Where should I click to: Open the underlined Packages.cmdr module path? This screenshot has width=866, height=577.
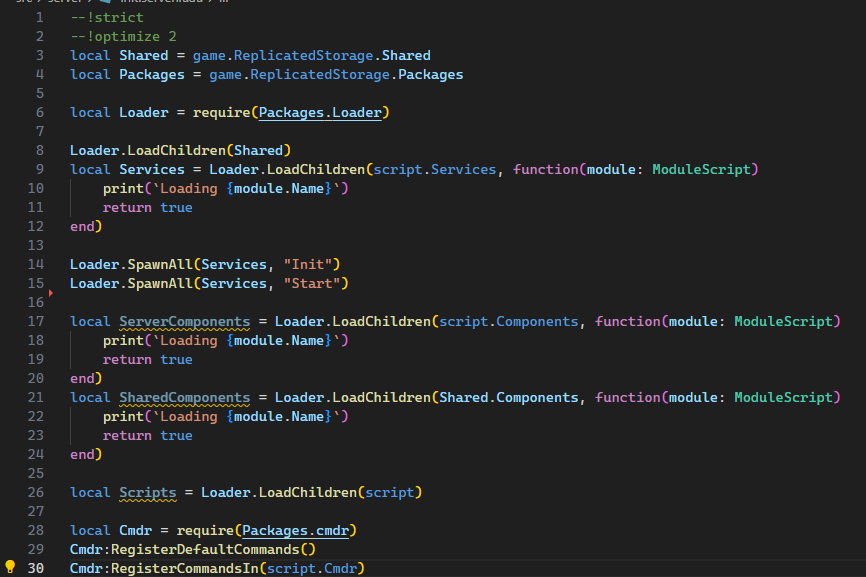[x=295, y=531]
